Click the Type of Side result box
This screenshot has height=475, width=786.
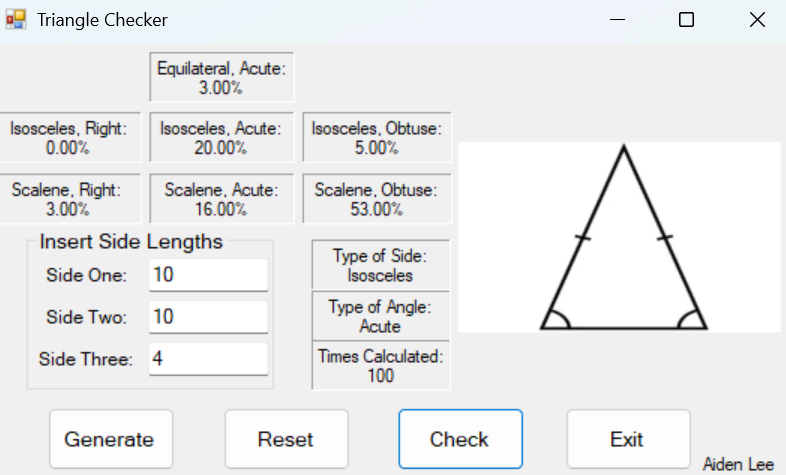(380, 265)
